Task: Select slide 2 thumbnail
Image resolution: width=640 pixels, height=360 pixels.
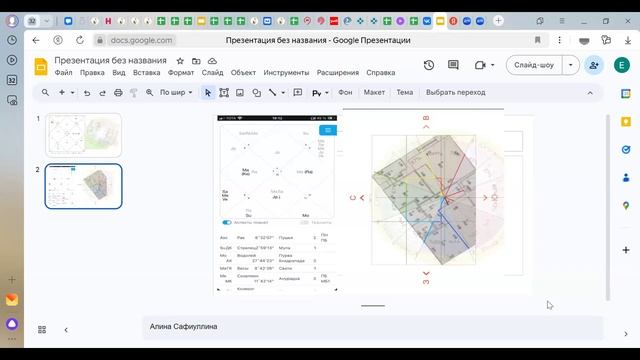Action: pos(83,186)
